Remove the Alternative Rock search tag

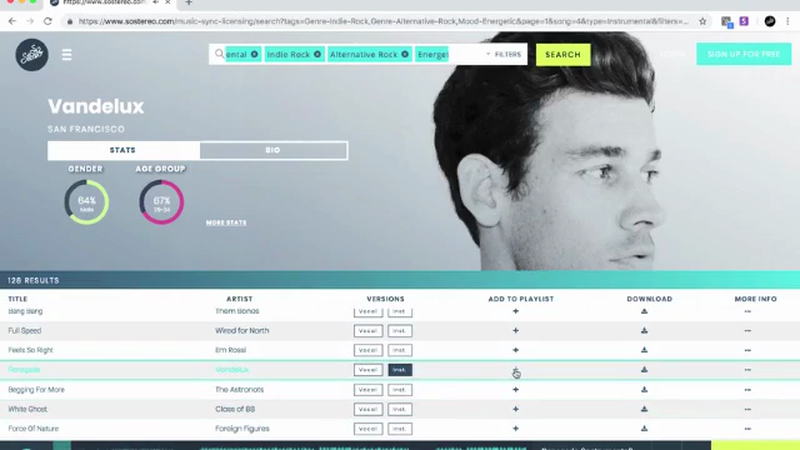[405, 54]
